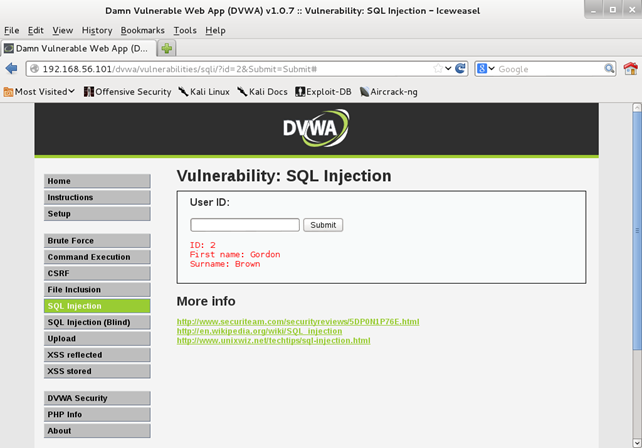The height and width of the screenshot is (448, 642).
Task: Click the browser back arrow button
Action: 12,69
